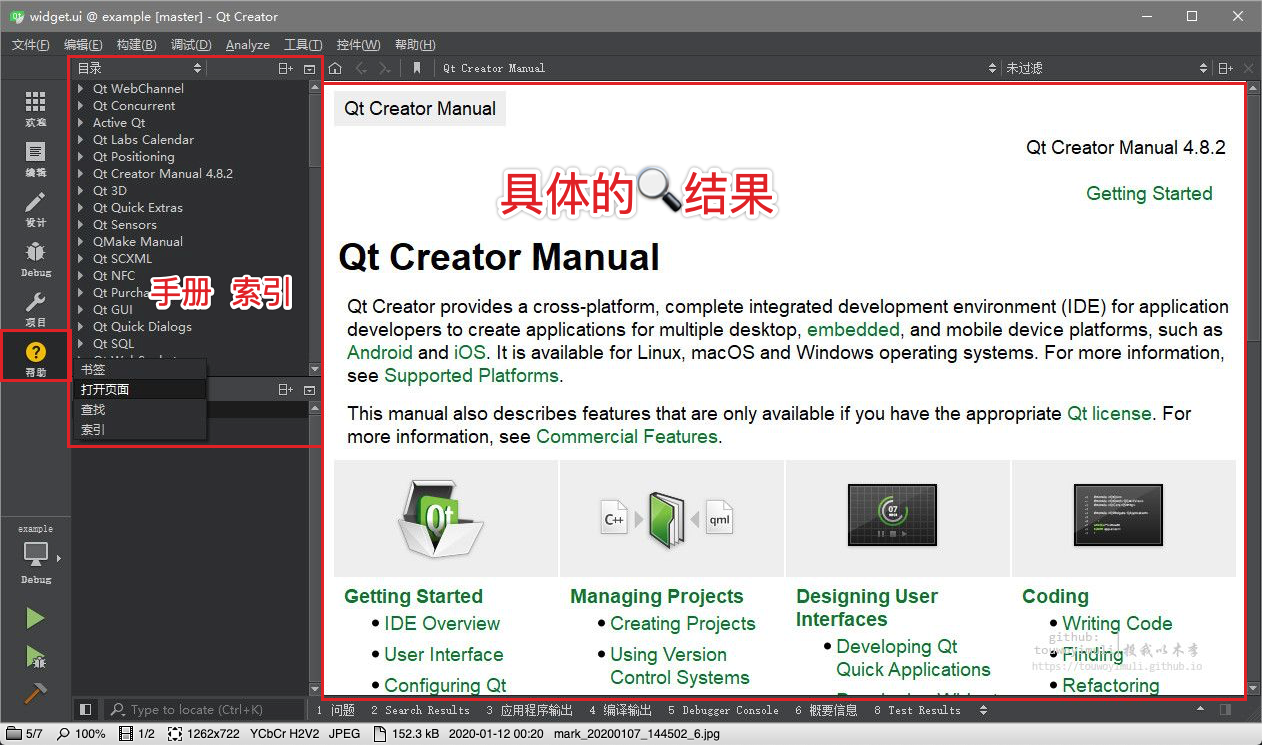Toggle the right sidebar button in the status bar
The width and height of the screenshot is (1262, 745).
click(1226, 710)
